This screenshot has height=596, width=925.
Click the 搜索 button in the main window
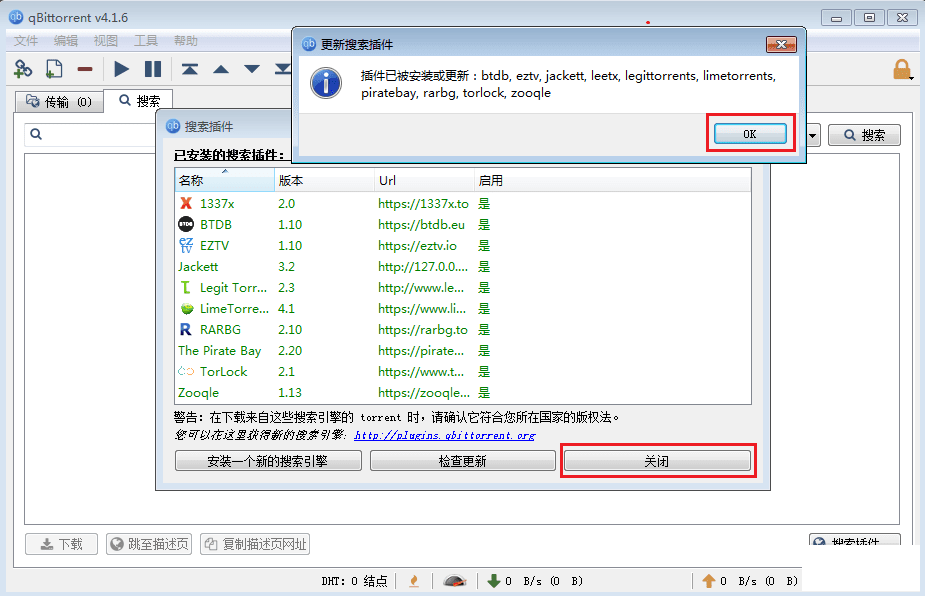click(x=864, y=135)
